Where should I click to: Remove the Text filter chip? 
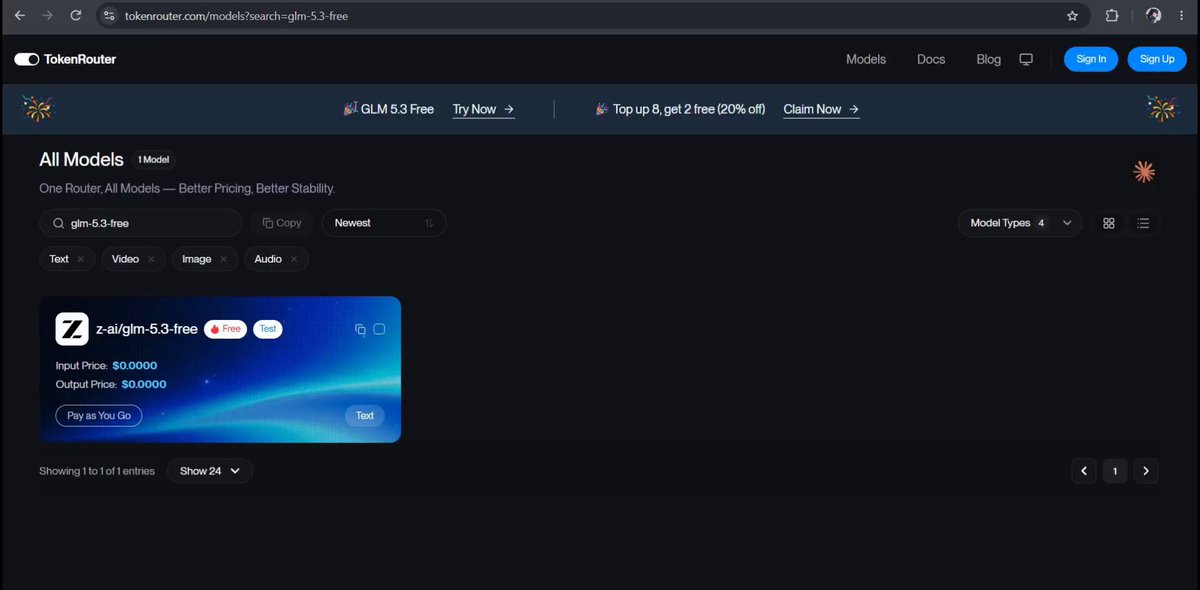[82, 259]
